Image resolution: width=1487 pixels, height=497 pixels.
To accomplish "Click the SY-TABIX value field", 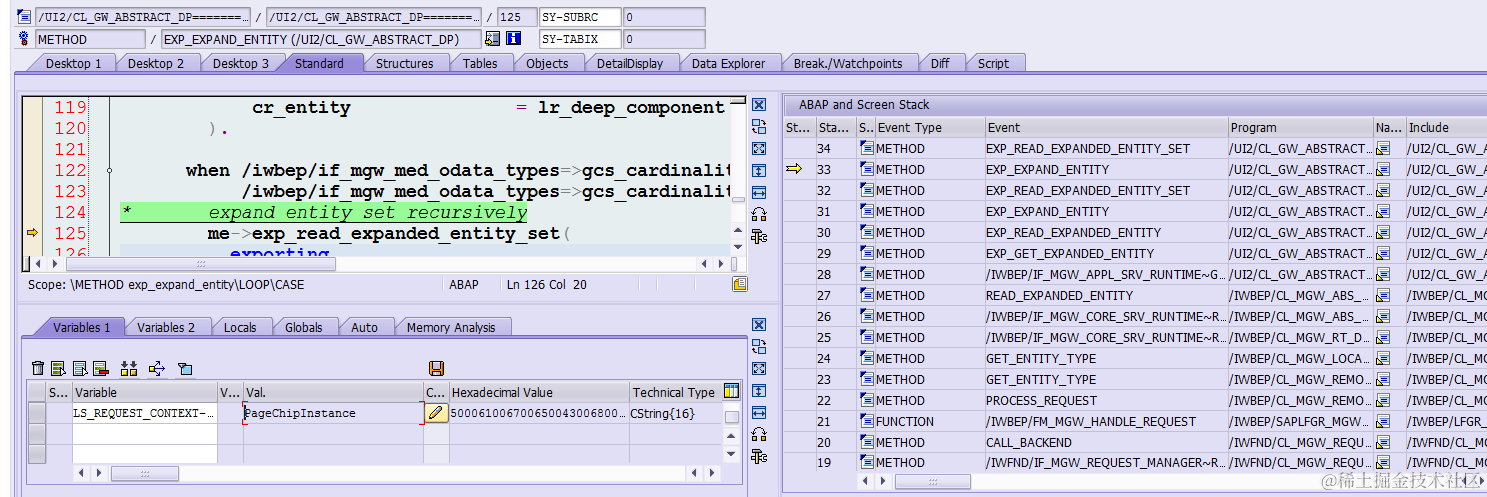I will 663,39.
